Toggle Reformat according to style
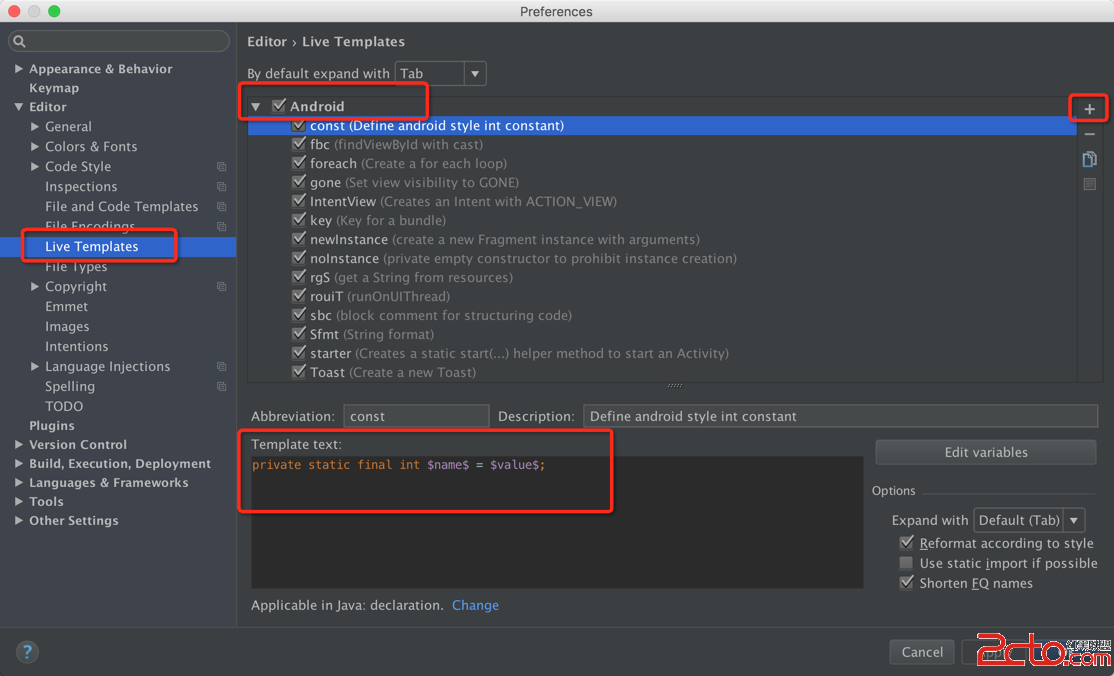The width and height of the screenshot is (1114, 676). click(x=906, y=543)
